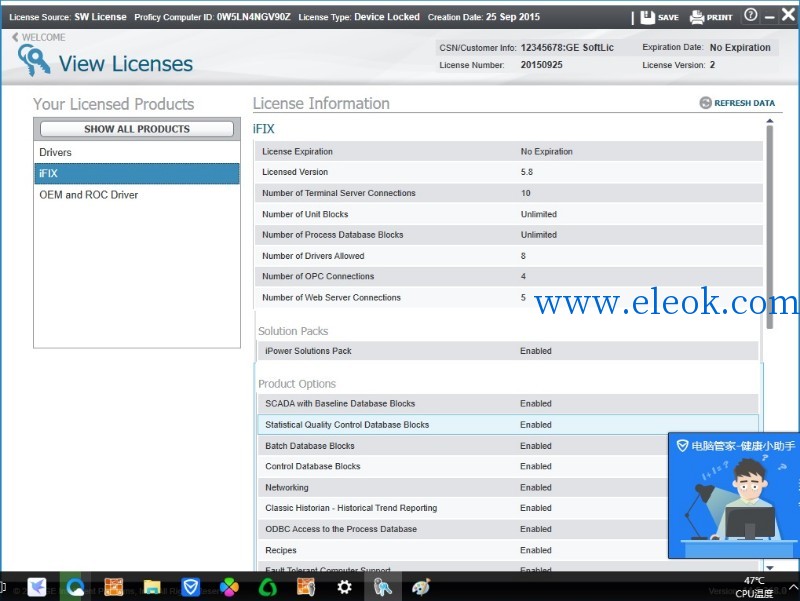Click Number of Terminal Server Connections row
The height and width of the screenshot is (601, 800).
508,193
